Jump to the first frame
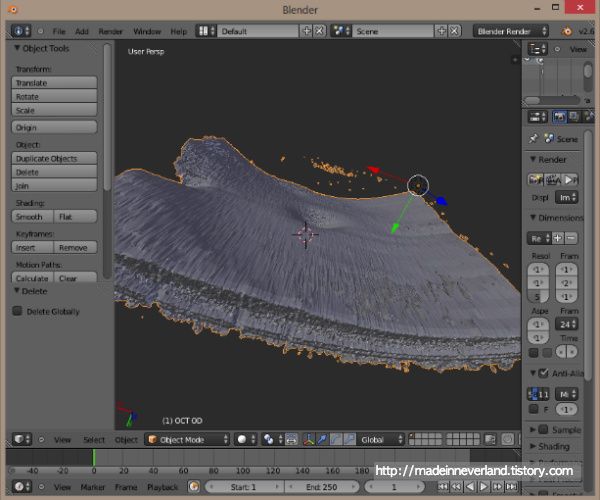This screenshot has height=500, width=600. 443,487
